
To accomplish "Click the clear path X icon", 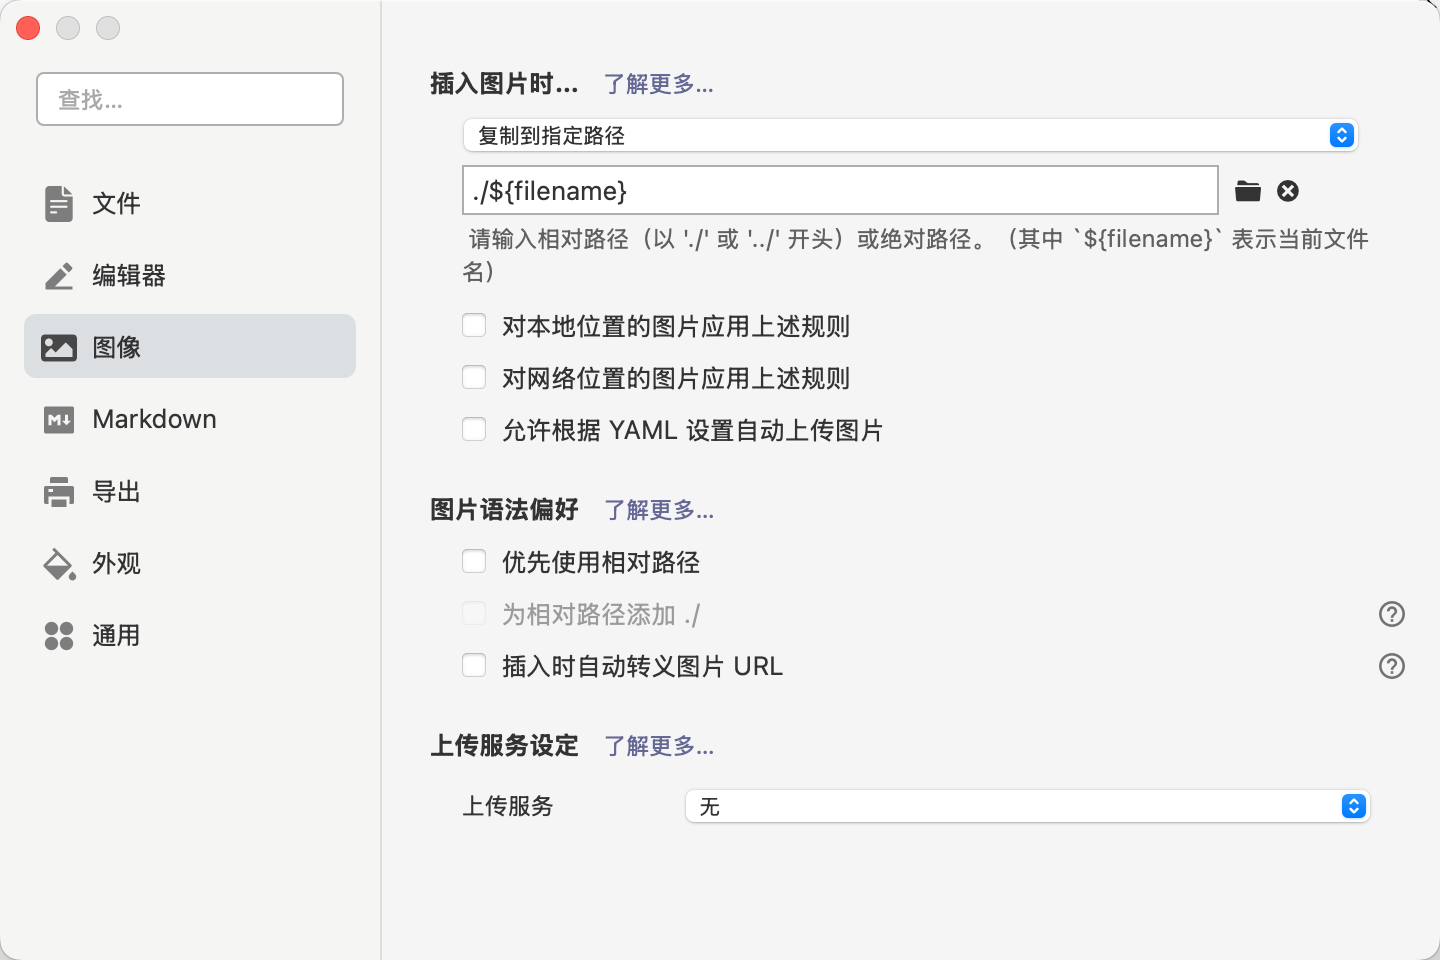I will pyautogui.click(x=1288, y=191).
